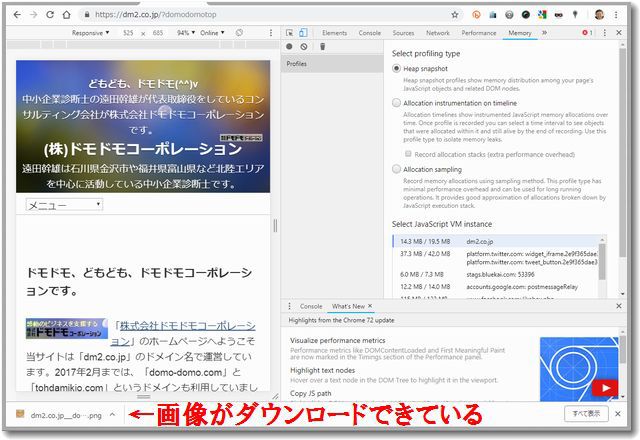Click the first extension icon after the star

pos(476,15)
